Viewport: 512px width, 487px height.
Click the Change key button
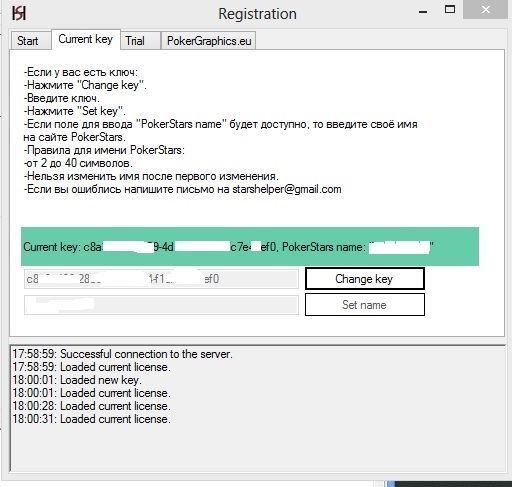(365, 279)
